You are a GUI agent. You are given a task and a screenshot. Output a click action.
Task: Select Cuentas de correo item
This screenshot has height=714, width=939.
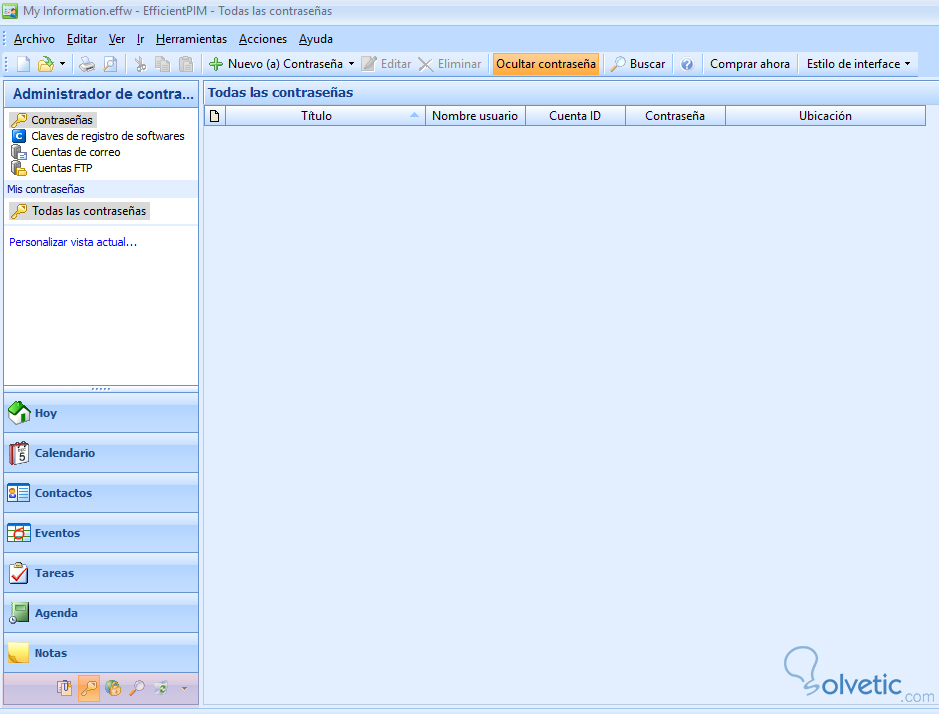pos(66,152)
